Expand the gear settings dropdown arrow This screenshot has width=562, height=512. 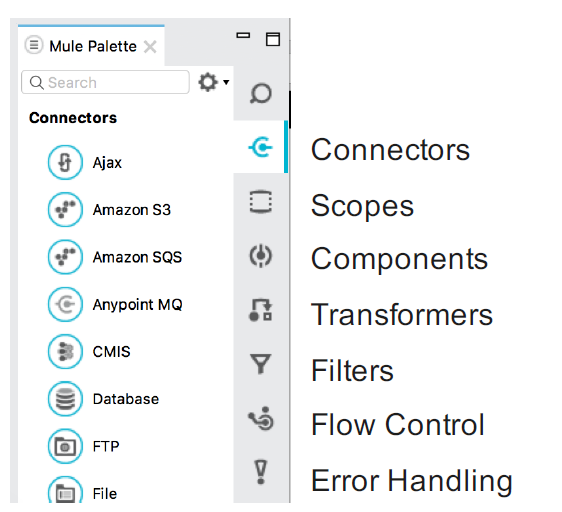(x=226, y=82)
